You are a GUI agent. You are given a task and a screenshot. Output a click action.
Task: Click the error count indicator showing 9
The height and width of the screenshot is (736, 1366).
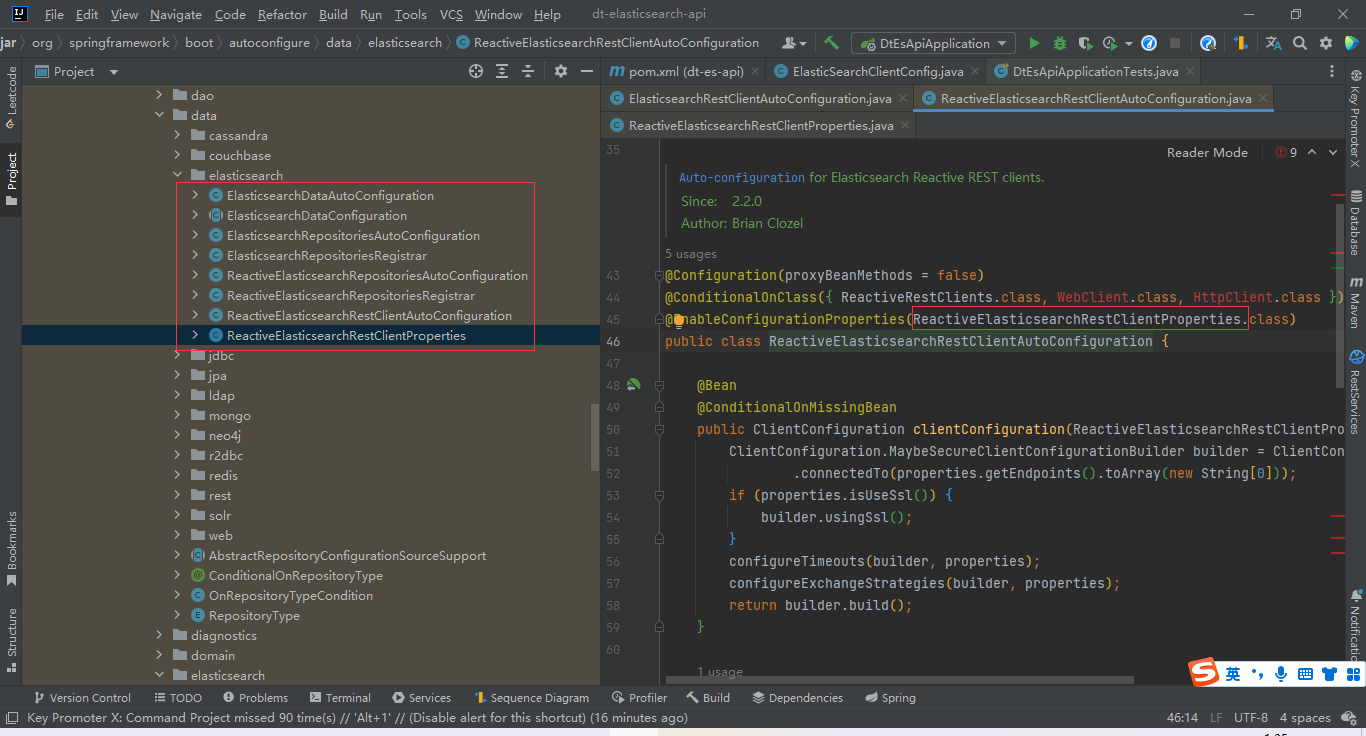click(x=1286, y=152)
